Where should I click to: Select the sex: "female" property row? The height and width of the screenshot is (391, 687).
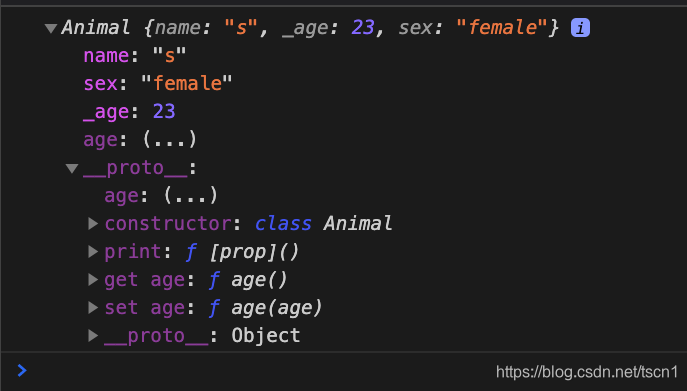pos(157,83)
